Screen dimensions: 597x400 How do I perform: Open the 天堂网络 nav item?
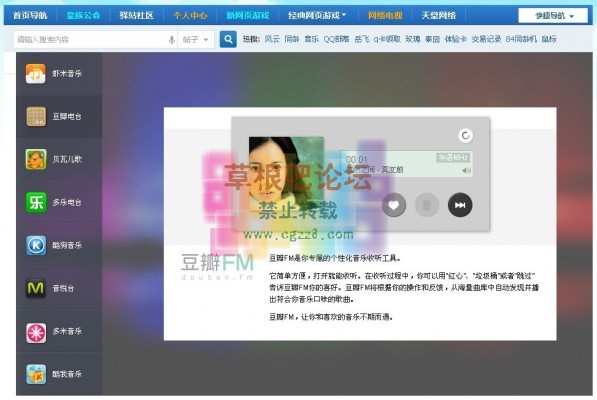[439, 16]
